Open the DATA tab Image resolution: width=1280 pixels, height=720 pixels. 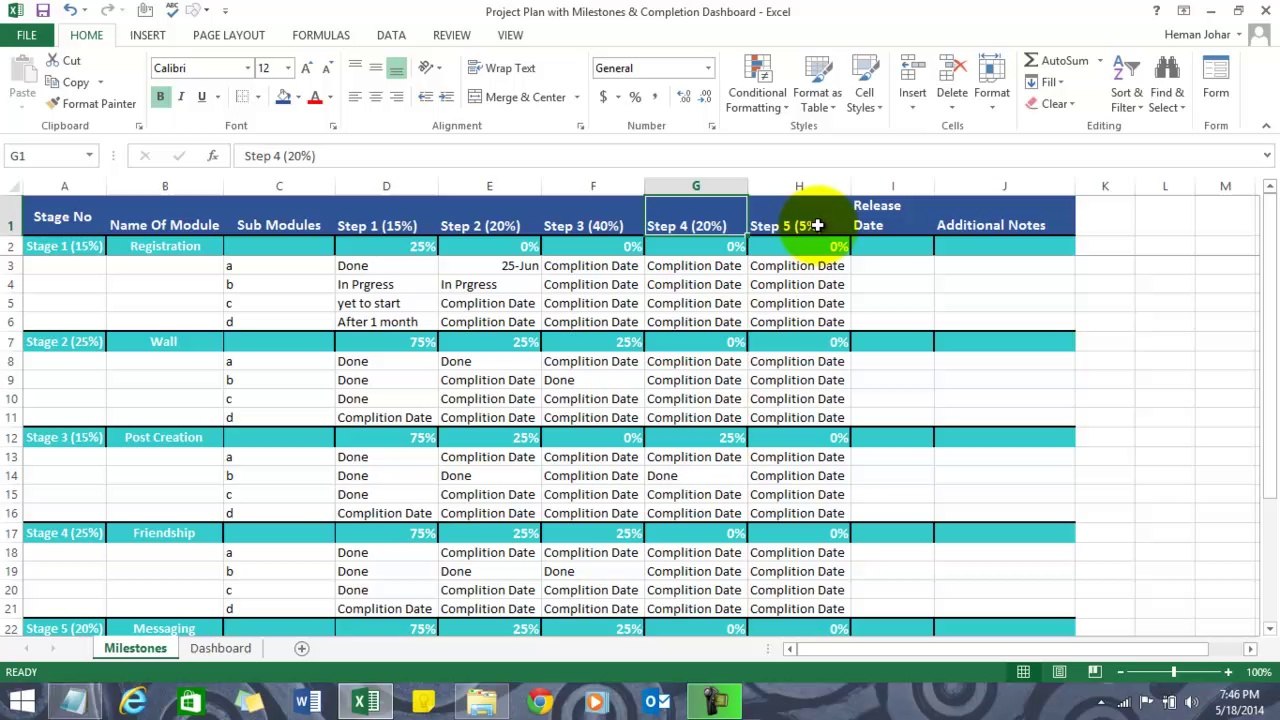pyautogui.click(x=391, y=35)
